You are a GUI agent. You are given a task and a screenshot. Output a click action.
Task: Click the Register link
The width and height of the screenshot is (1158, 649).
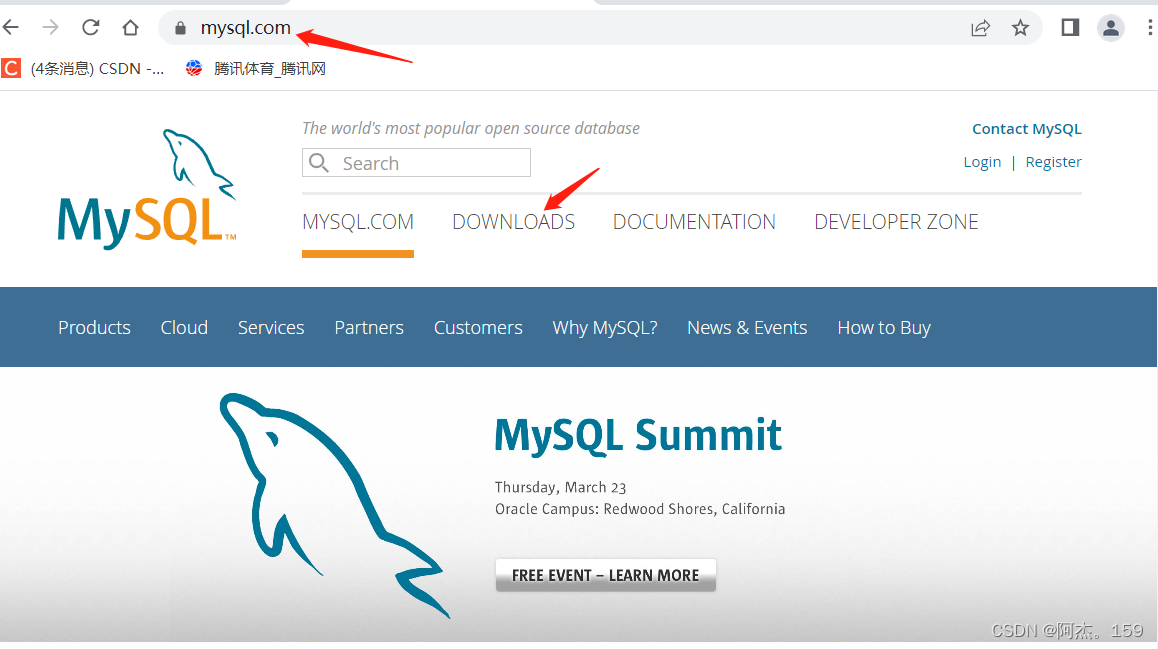1053,162
